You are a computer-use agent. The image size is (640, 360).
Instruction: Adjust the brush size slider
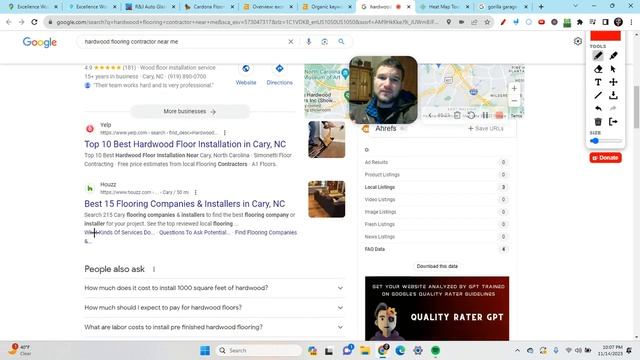[x=606, y=141]
